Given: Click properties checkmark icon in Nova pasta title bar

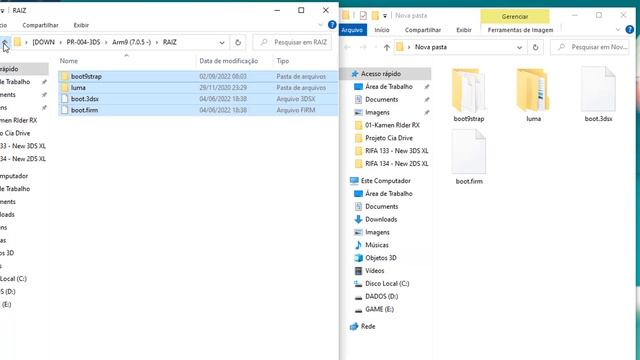Looking at the screenshot, I should pyautogui.click(x=363, y=16).
